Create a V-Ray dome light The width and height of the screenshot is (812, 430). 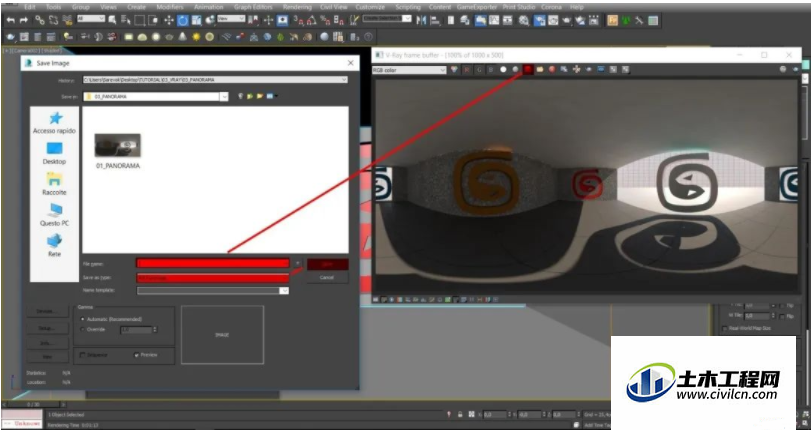point(142,37)
